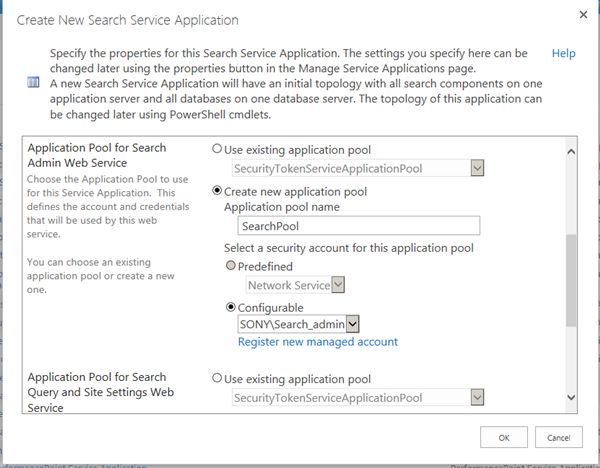This screenshot has height=468, width=600.
Task: Choose the Configurable security account option
Action: click(x=231, y=307)
